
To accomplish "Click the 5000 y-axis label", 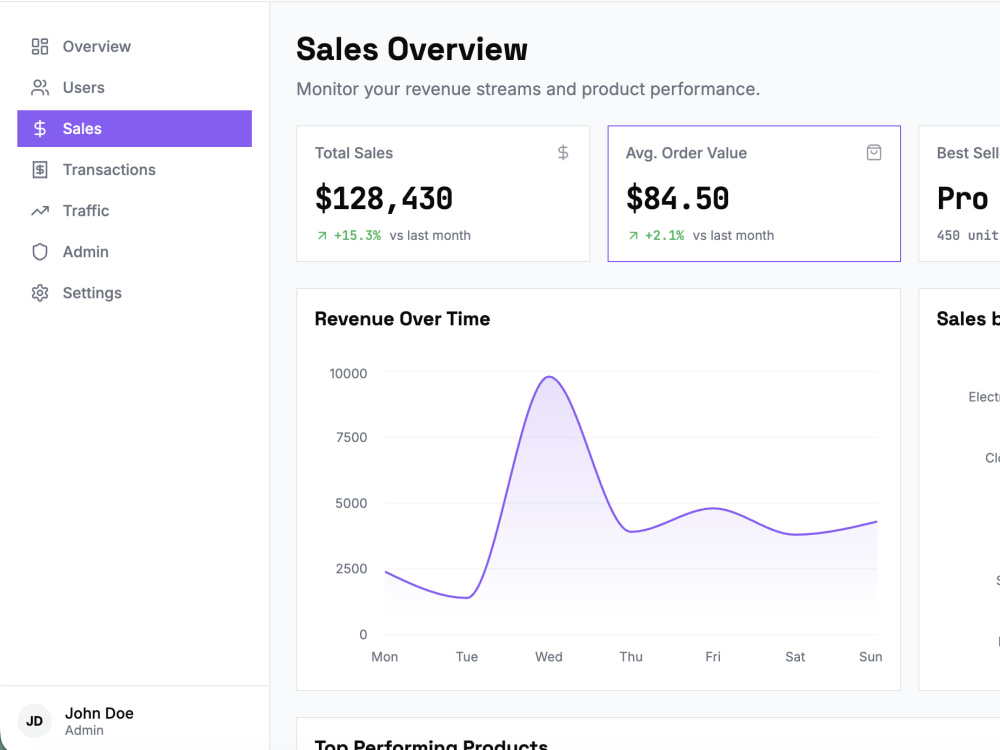I will [351, 503].
